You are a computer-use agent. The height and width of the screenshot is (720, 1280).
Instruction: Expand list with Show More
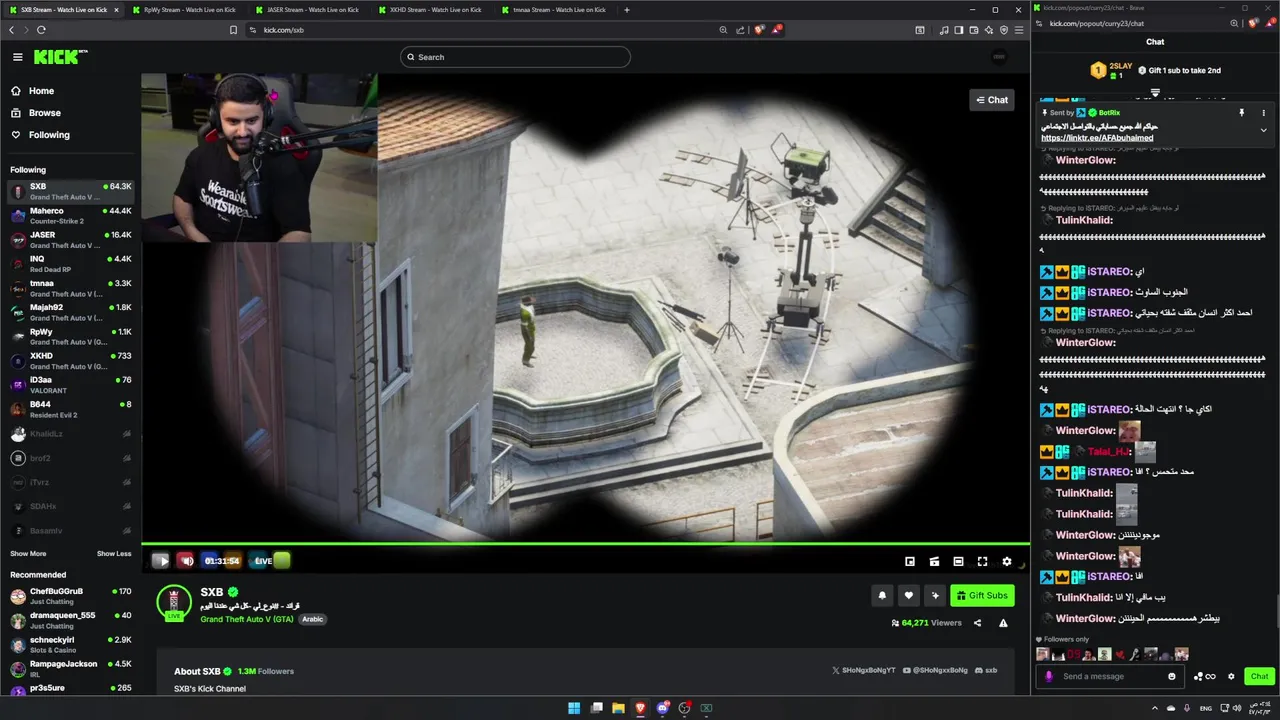point(28,553)
